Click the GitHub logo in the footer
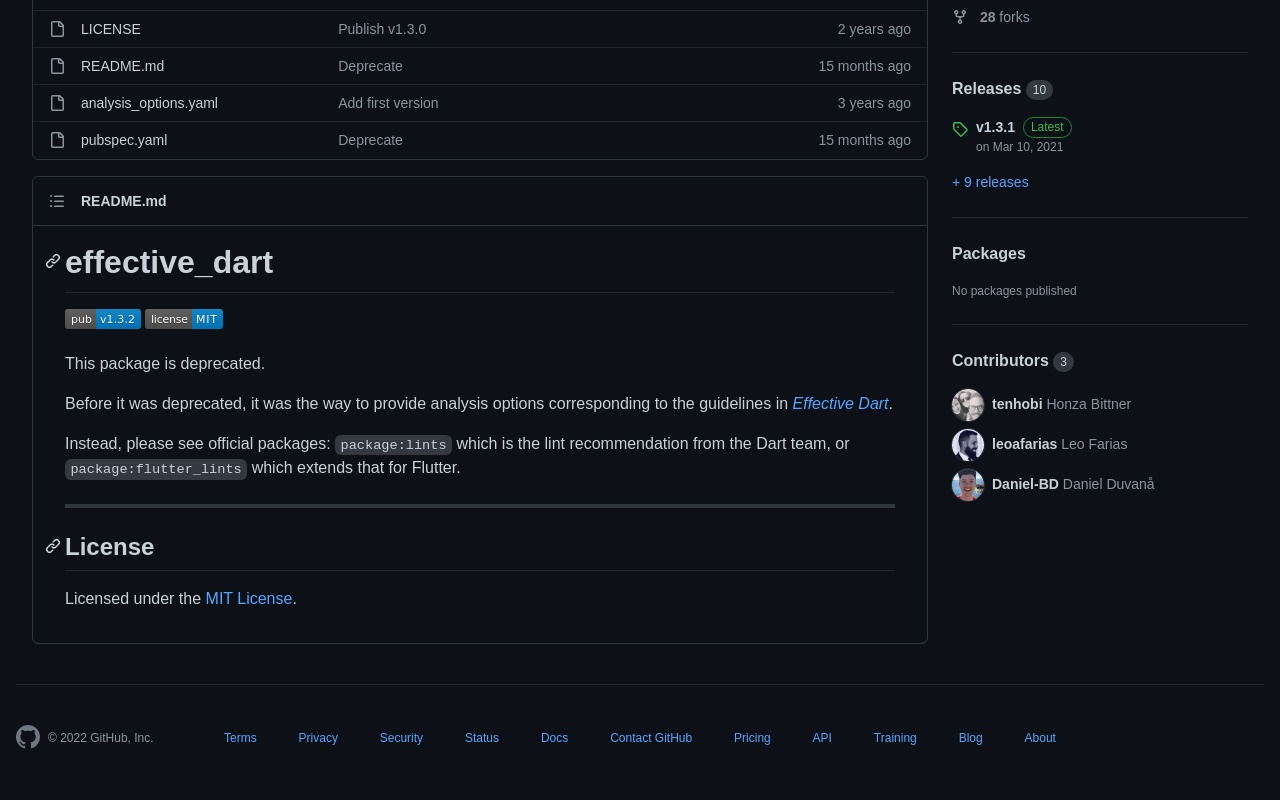The width and height of the screenshot is (1280, 800). 28,737
